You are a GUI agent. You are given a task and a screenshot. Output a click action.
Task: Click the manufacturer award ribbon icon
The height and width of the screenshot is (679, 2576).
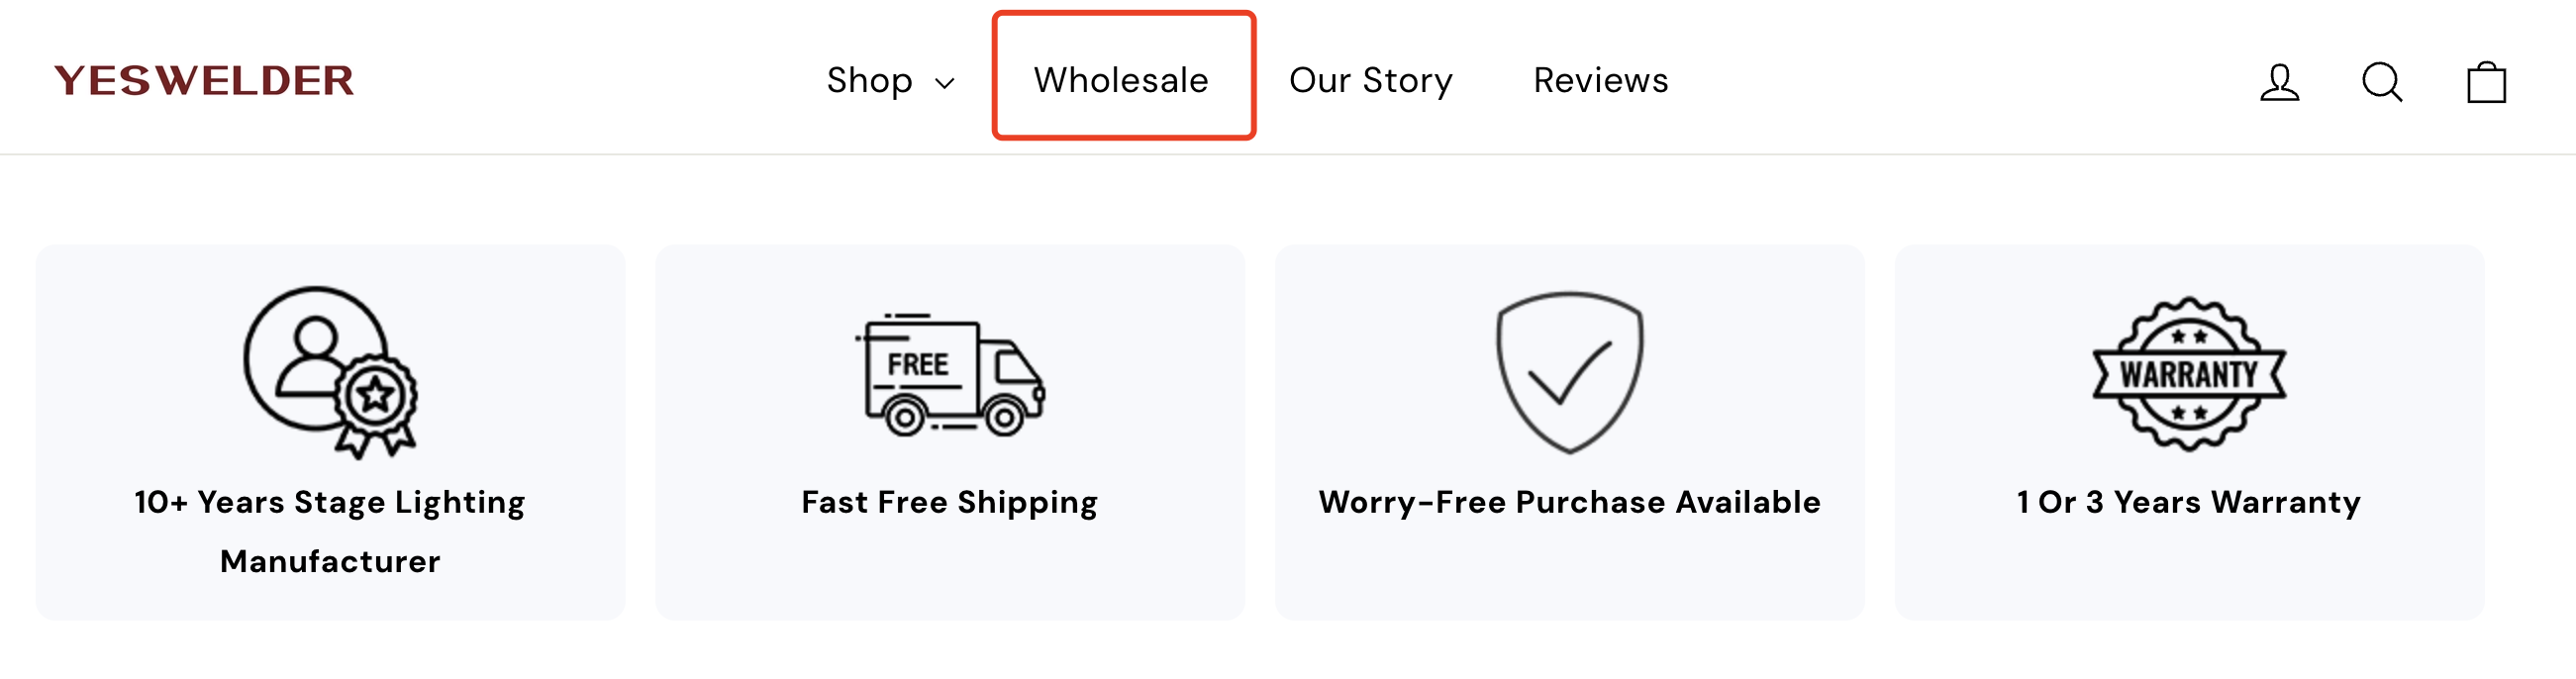[x=330, y=372]
